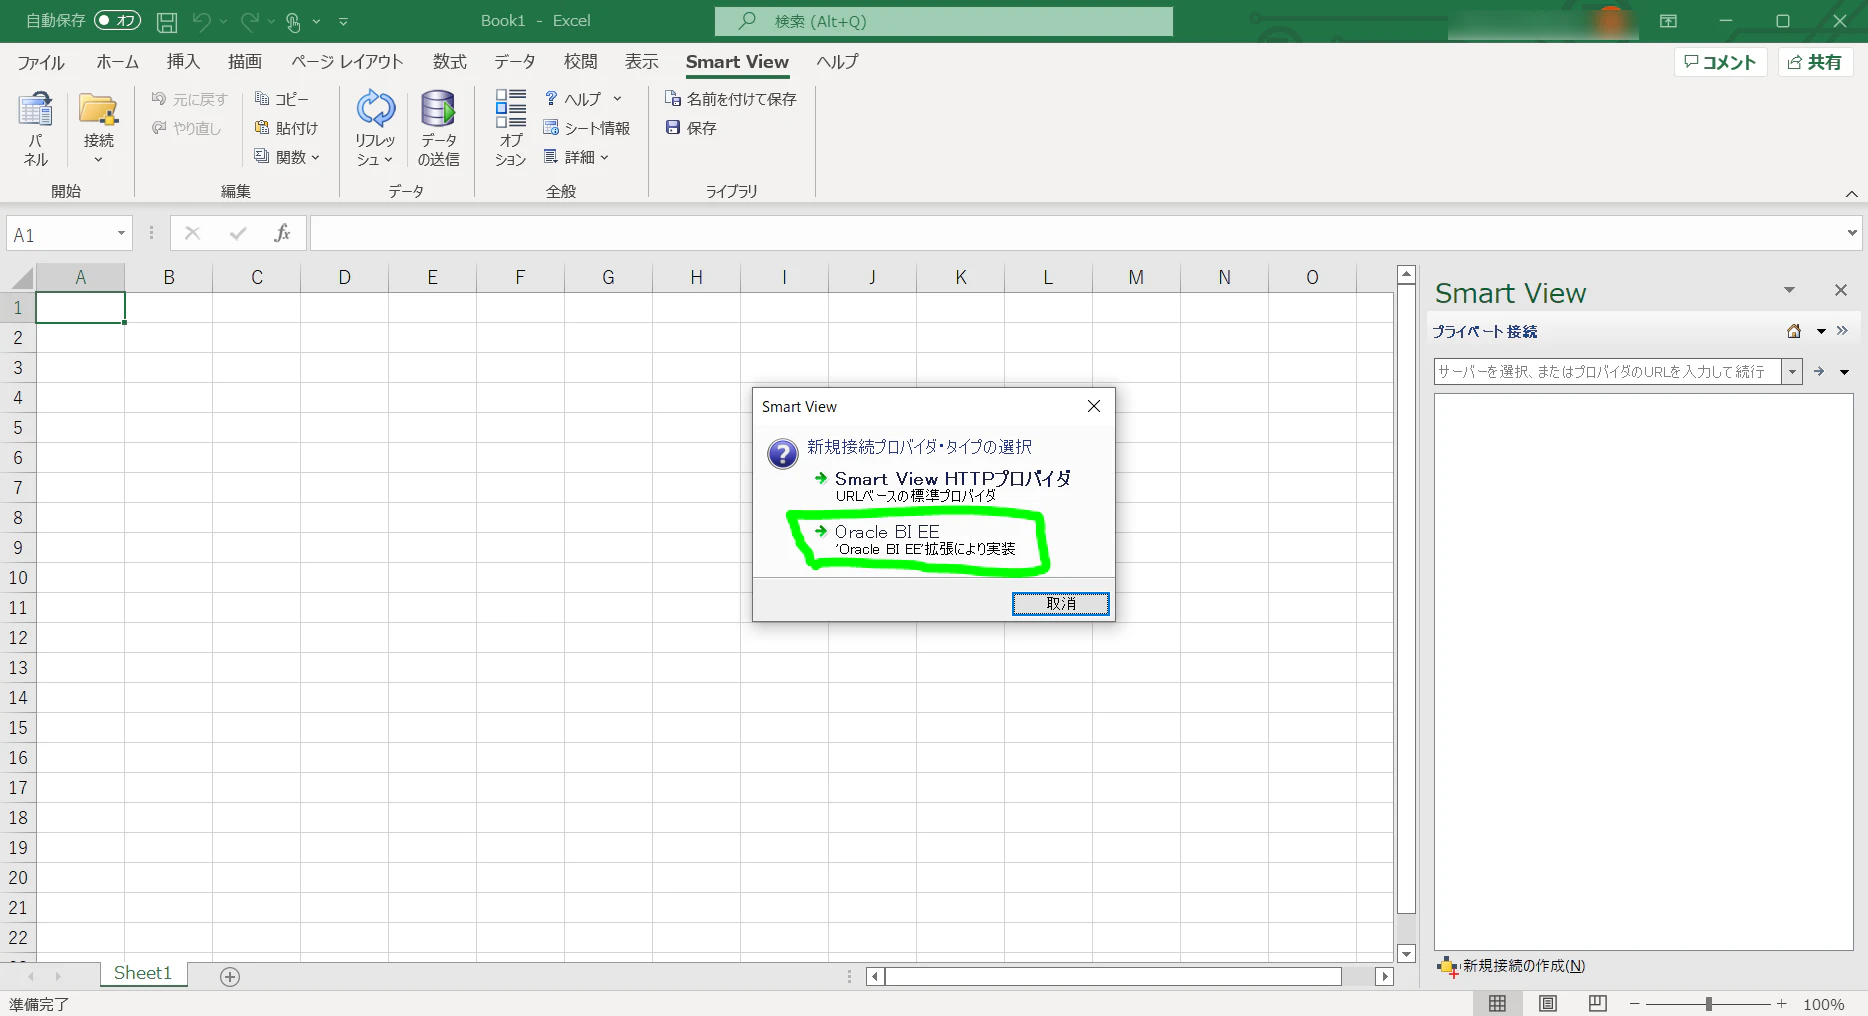Screen dimensions: 1868x1016
Task: Click the 100% zoom level
Action: coord(1823,1004)
